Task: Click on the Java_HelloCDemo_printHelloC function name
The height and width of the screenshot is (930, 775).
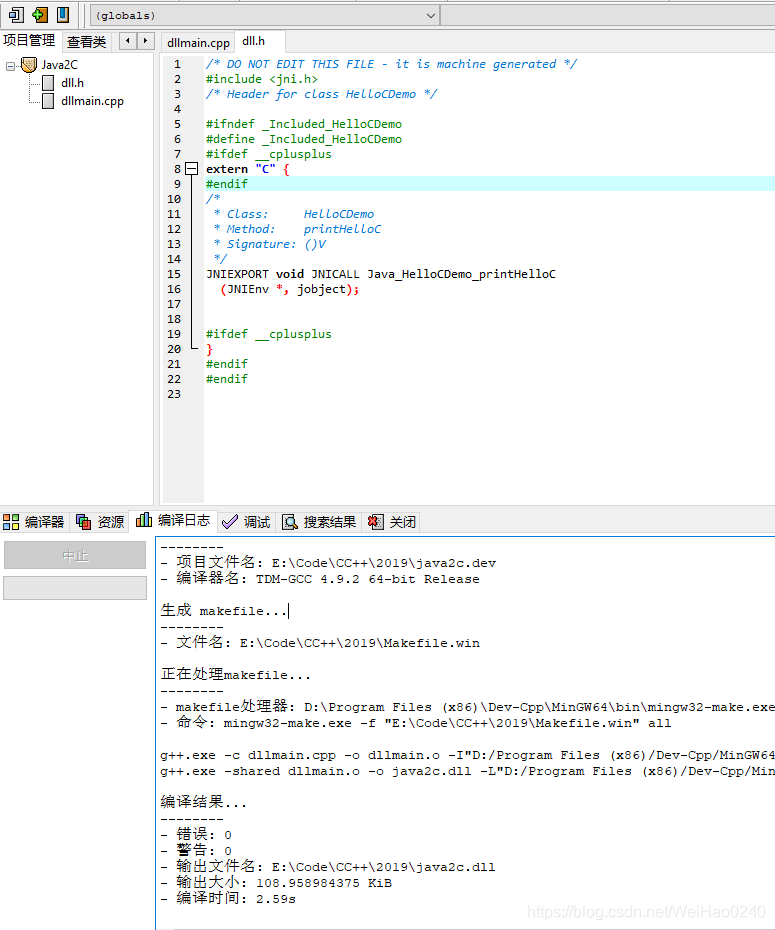Action: 461,274
